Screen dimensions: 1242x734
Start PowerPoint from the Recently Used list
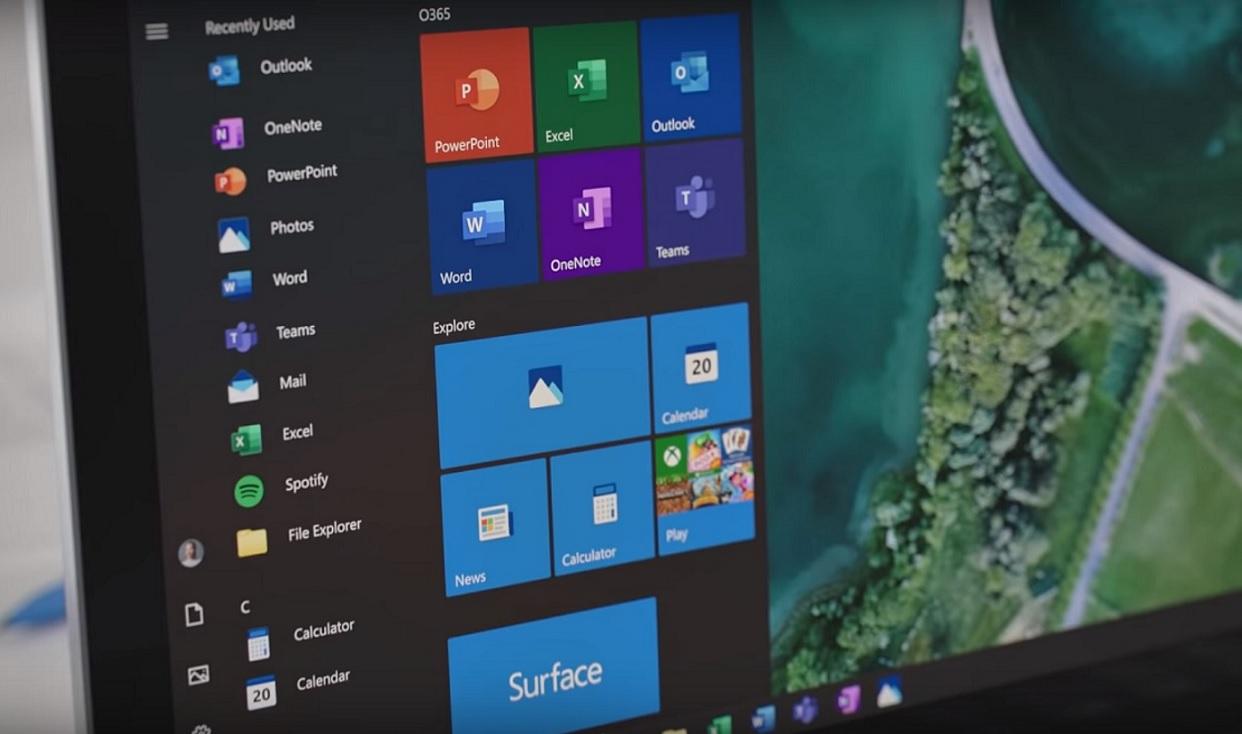pos(276,177)
